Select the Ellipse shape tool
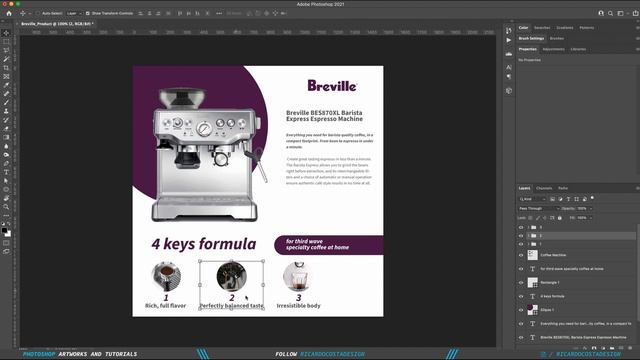The image size is (640, 360). 6,189
